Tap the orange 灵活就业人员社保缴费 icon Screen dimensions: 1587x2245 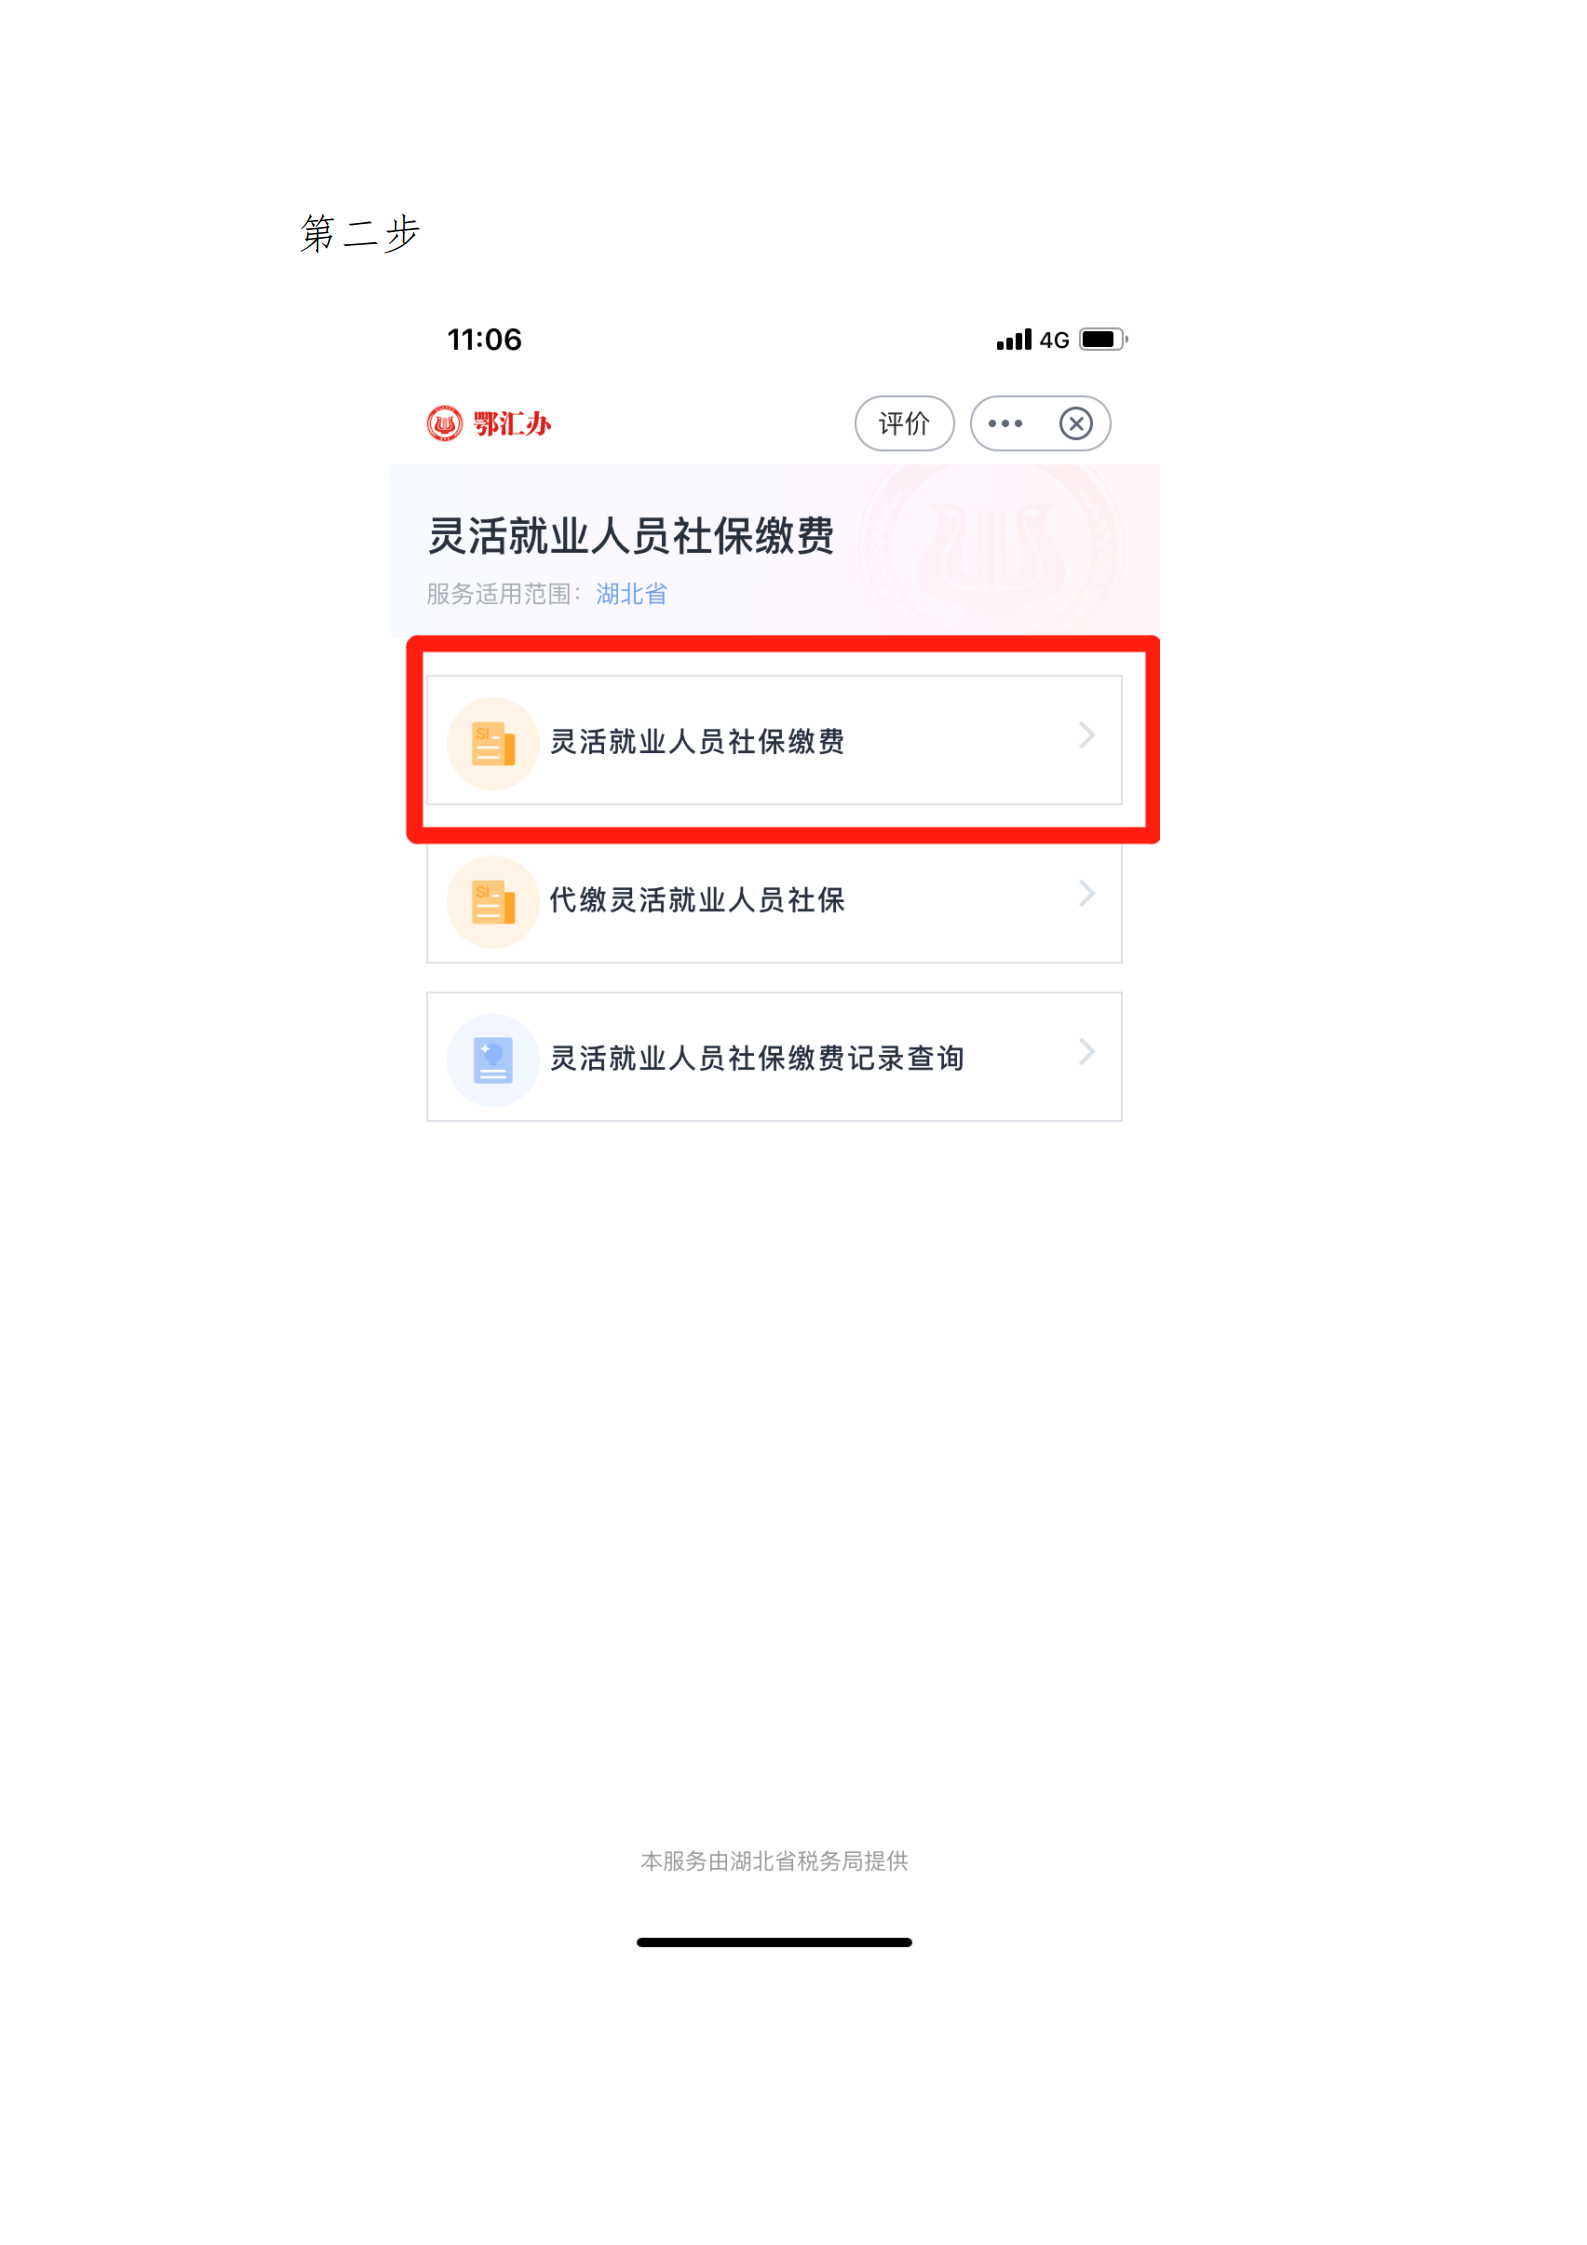click(493, 743)
